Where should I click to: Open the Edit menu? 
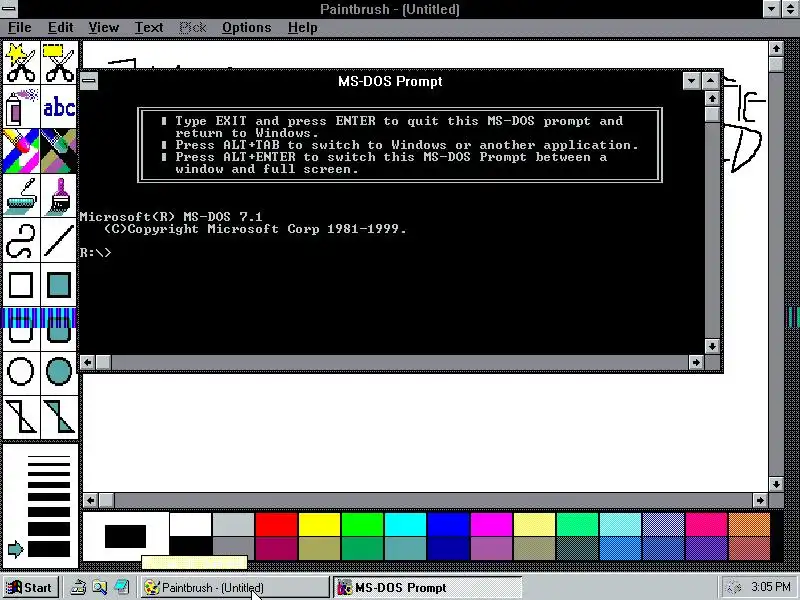click(x=60, y=28)
